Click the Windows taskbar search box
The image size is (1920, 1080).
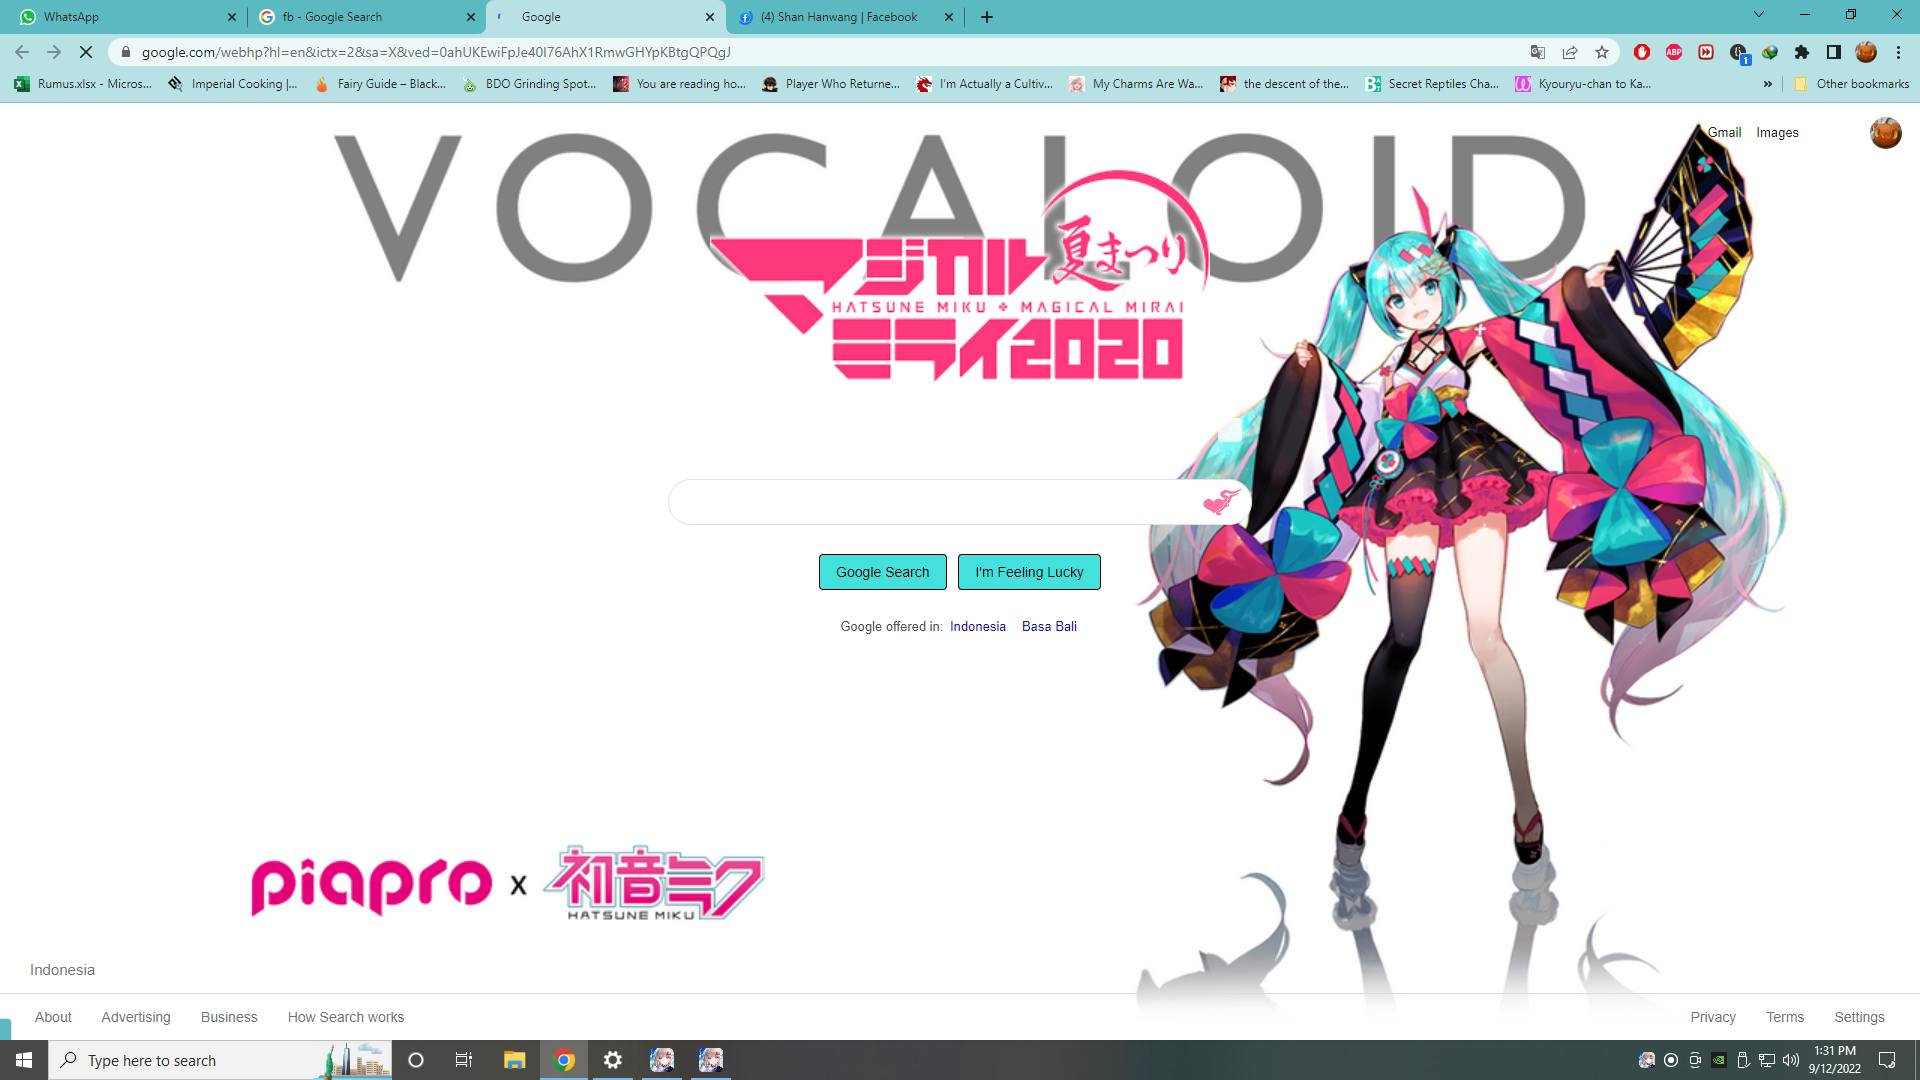pos(220,1060)
